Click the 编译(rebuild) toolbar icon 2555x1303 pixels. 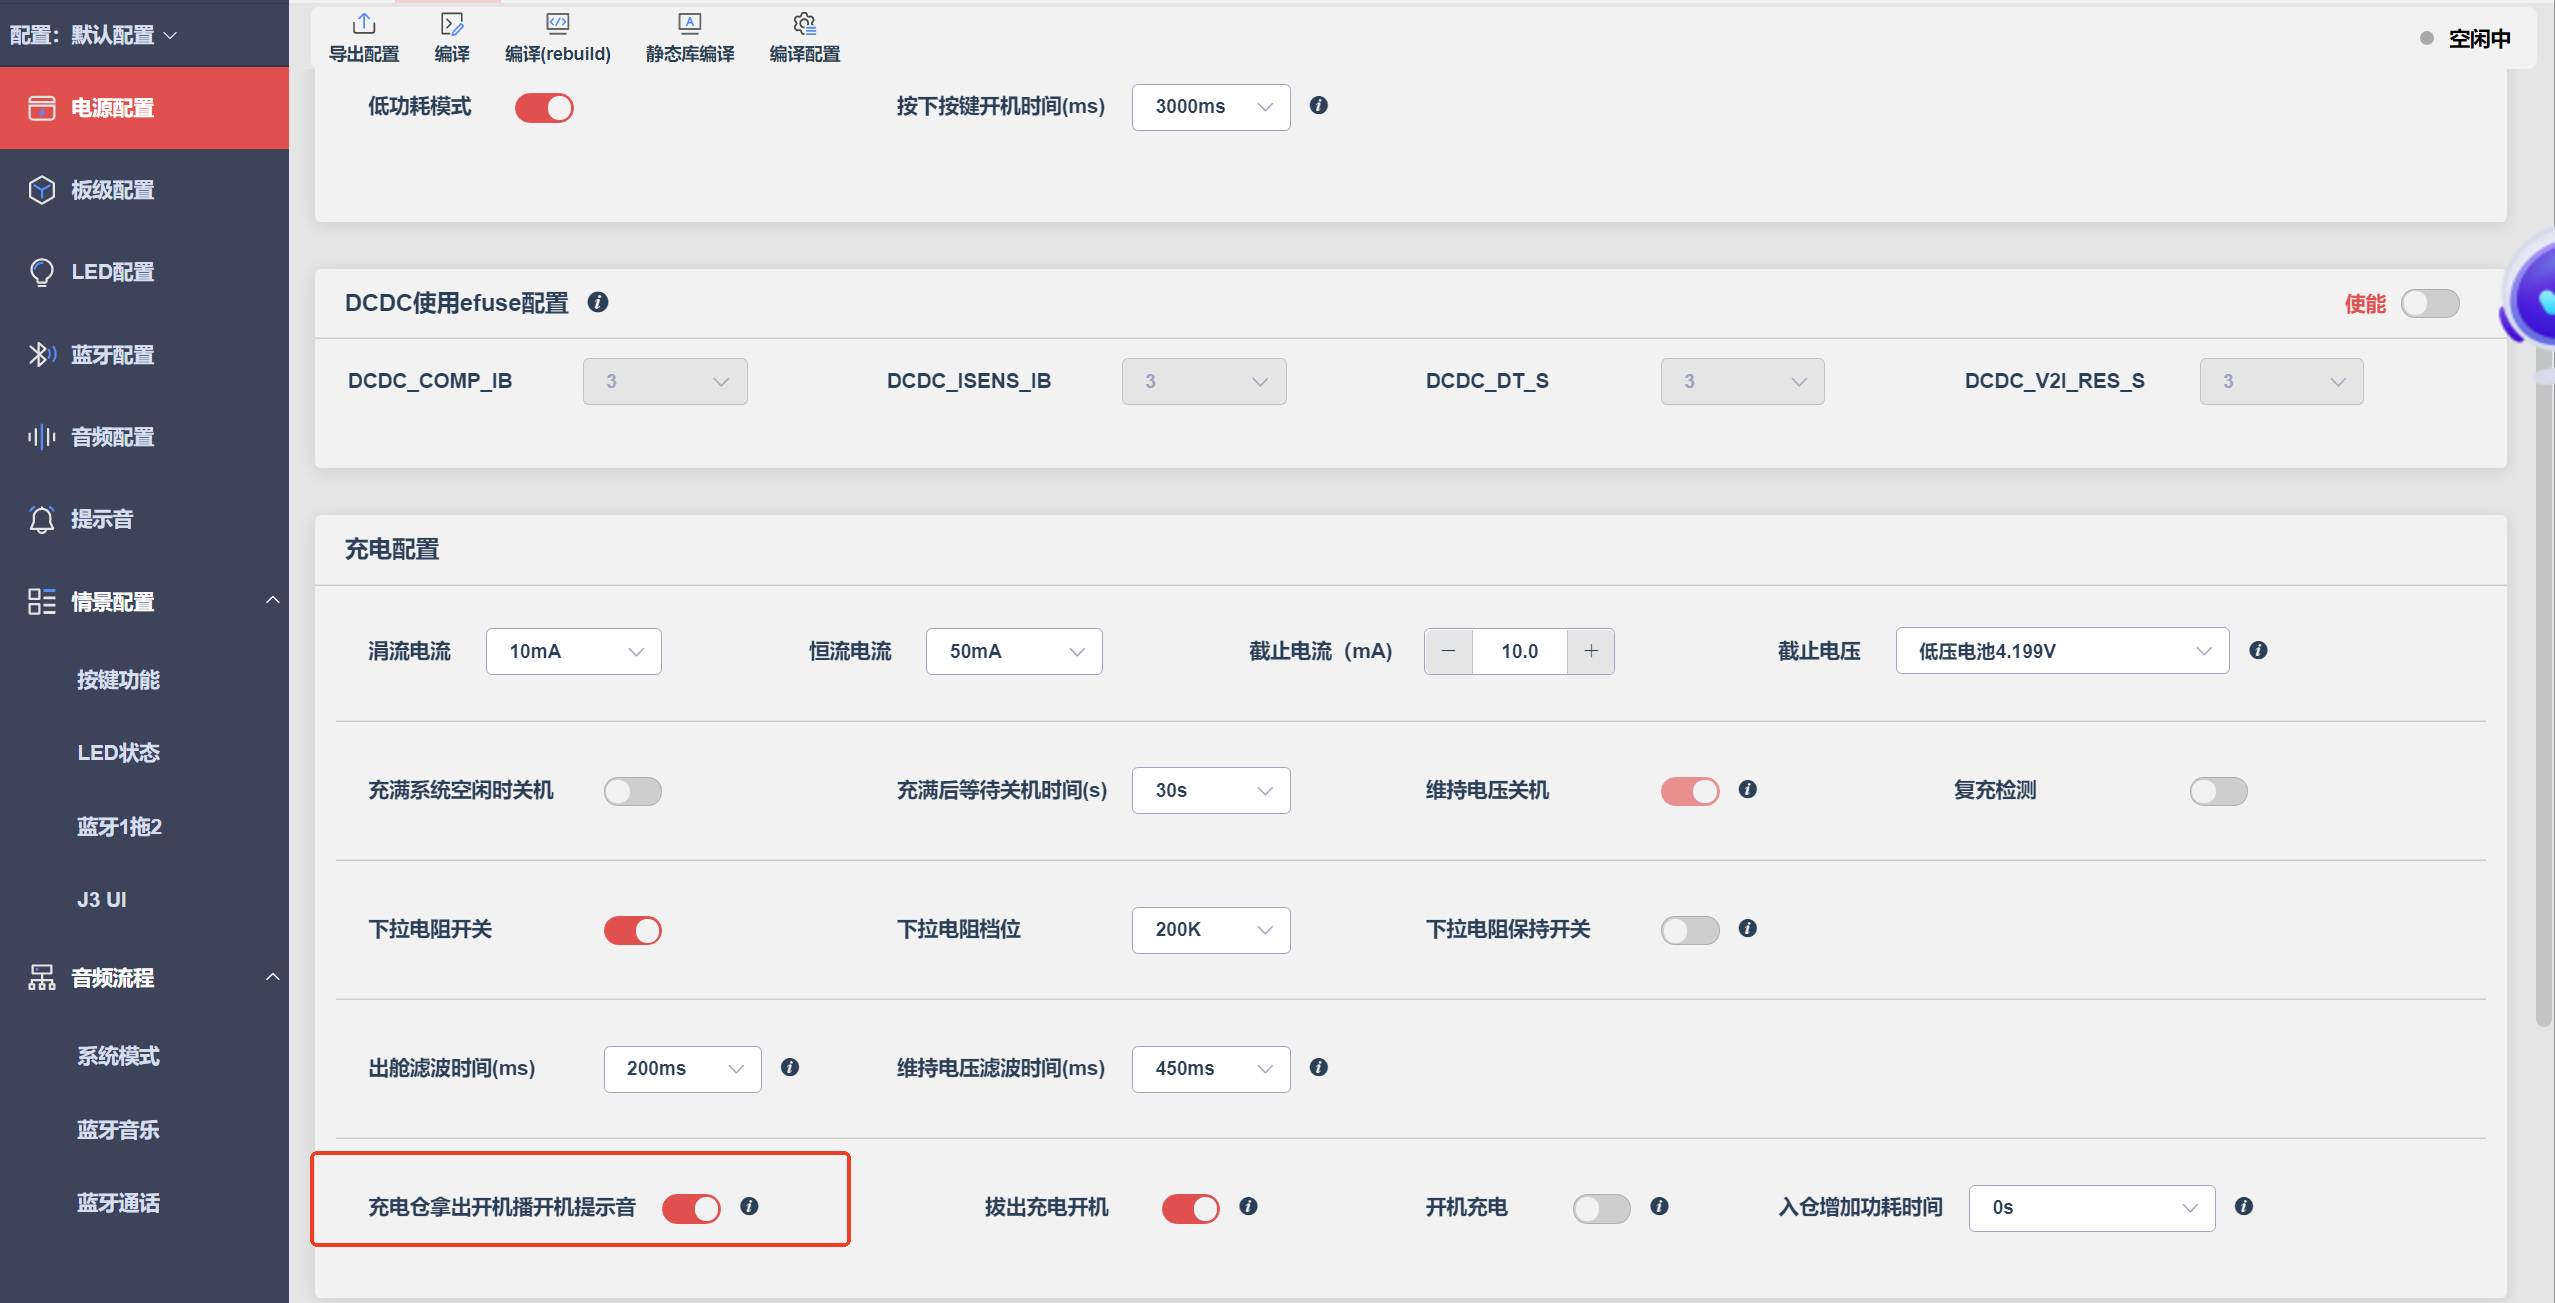(558, 24)
